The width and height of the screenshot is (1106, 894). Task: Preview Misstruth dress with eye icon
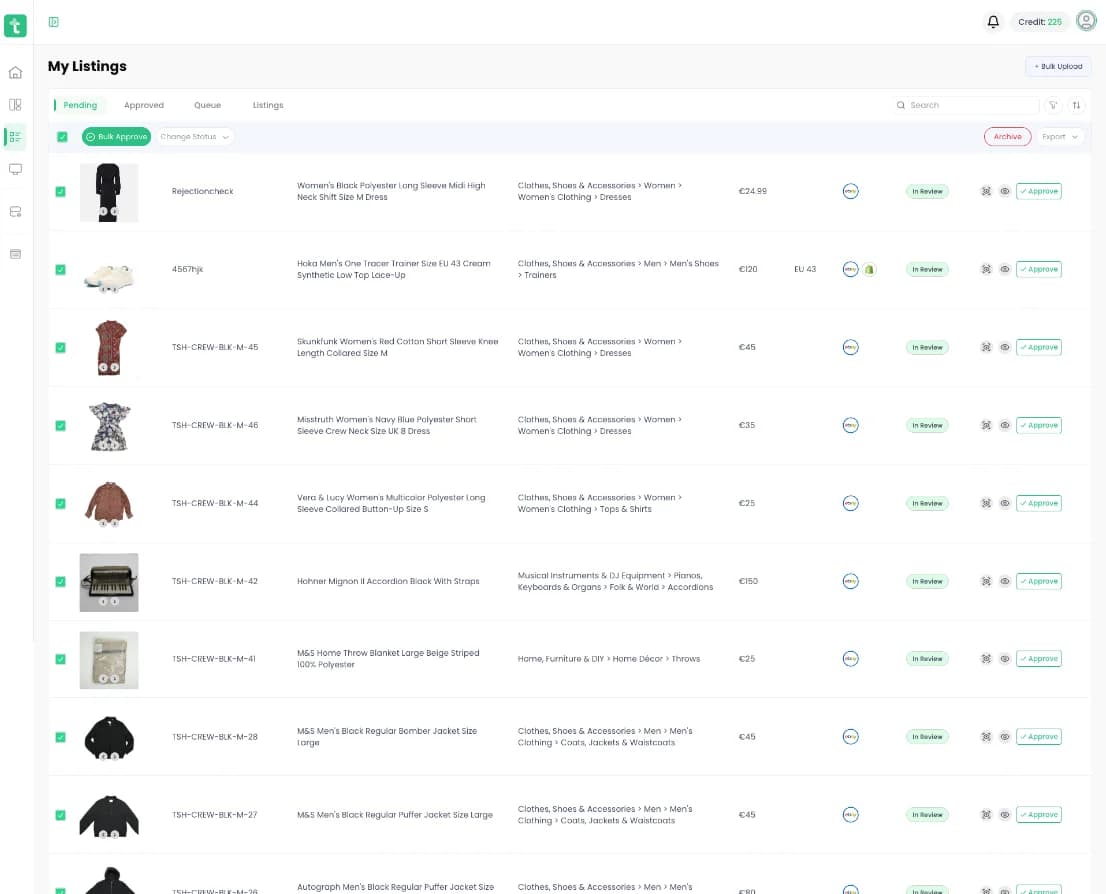coord(1005,425)
